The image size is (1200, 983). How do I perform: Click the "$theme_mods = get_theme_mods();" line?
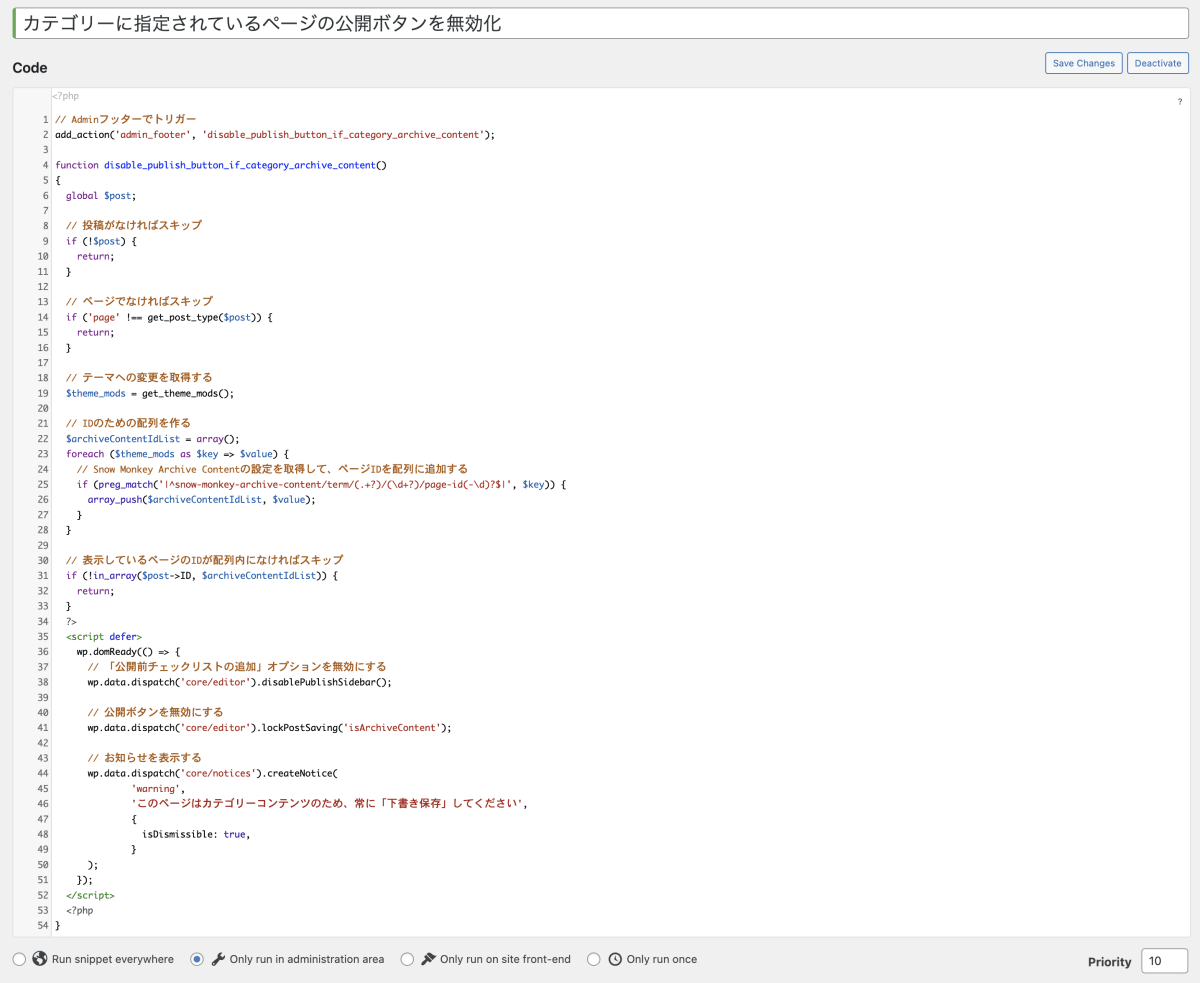point(150,393)
